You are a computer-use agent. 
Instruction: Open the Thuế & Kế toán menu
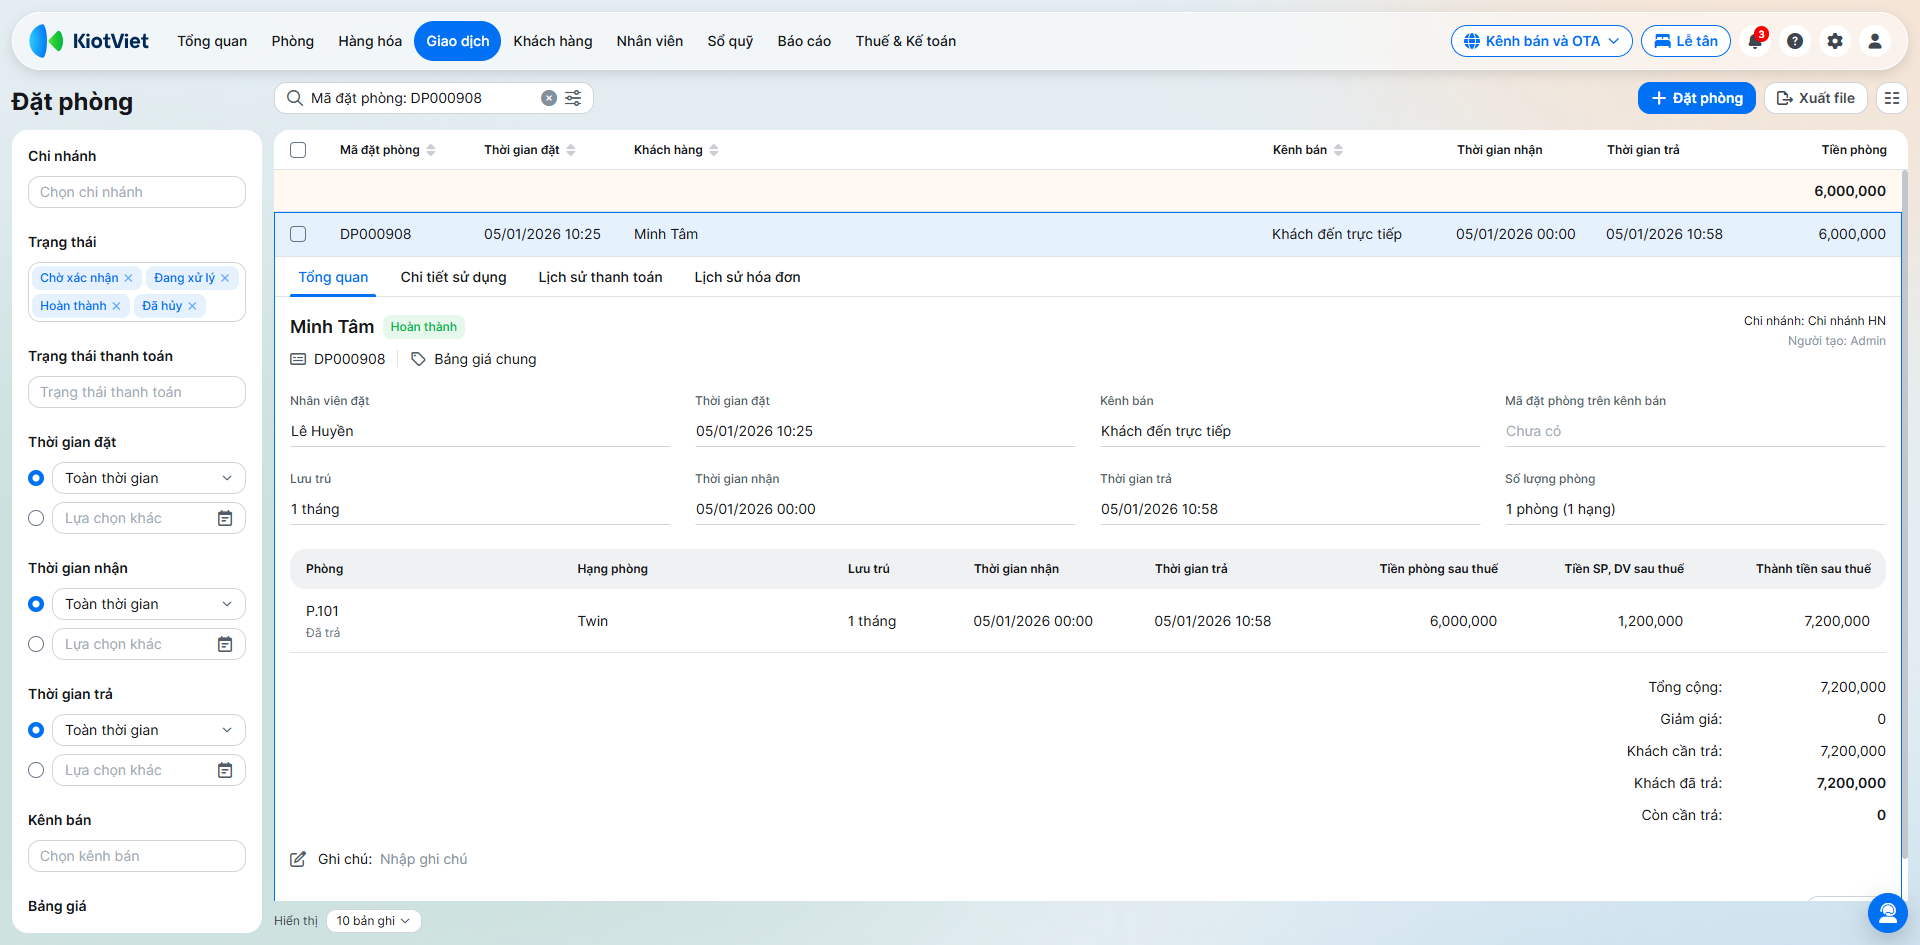[906, 41]
